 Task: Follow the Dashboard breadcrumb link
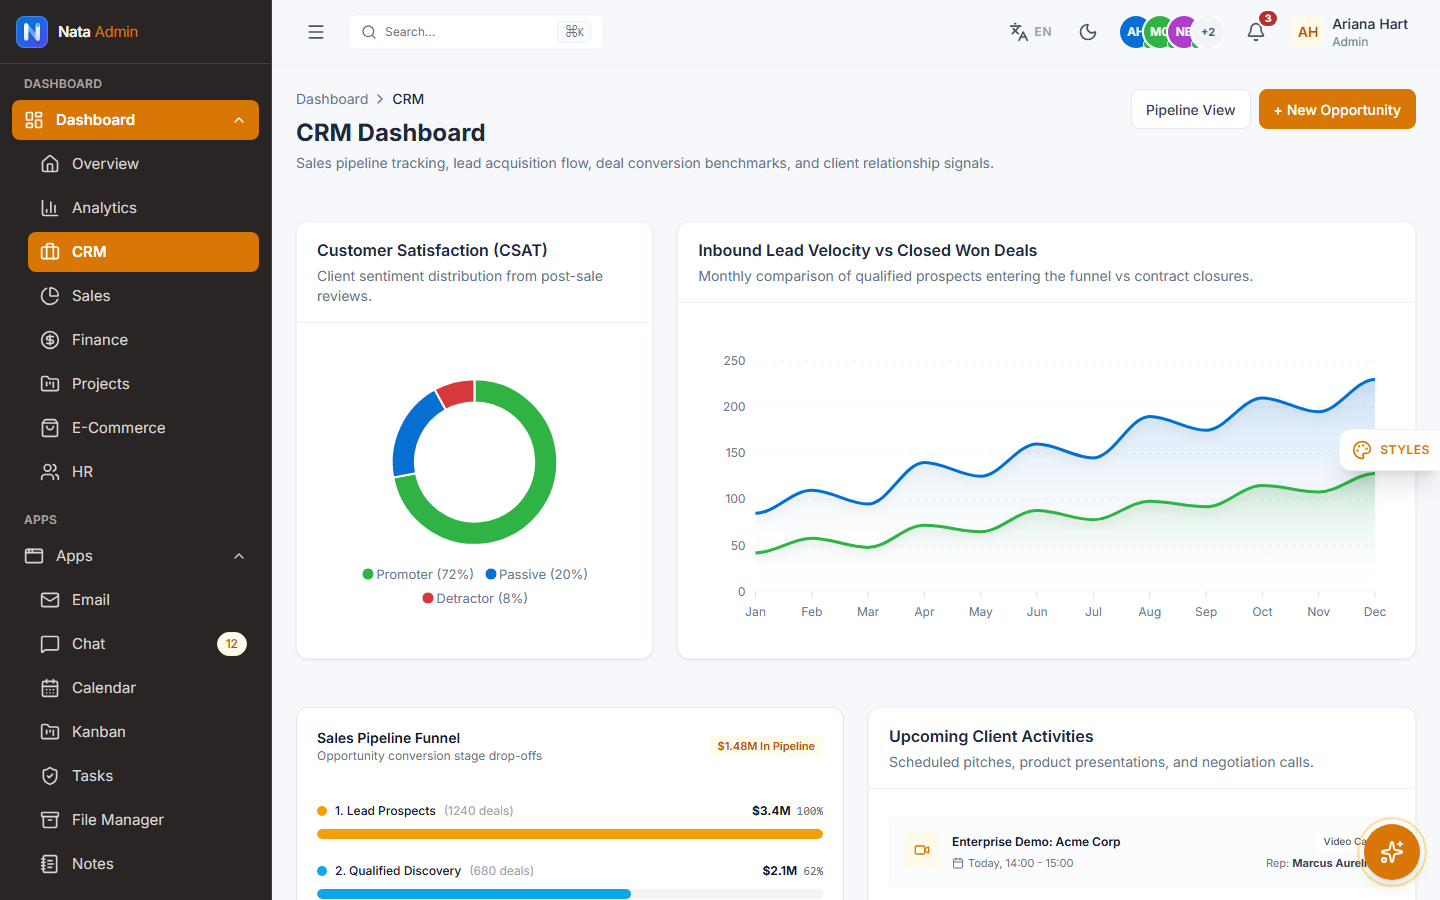click(x=332, y=99)
